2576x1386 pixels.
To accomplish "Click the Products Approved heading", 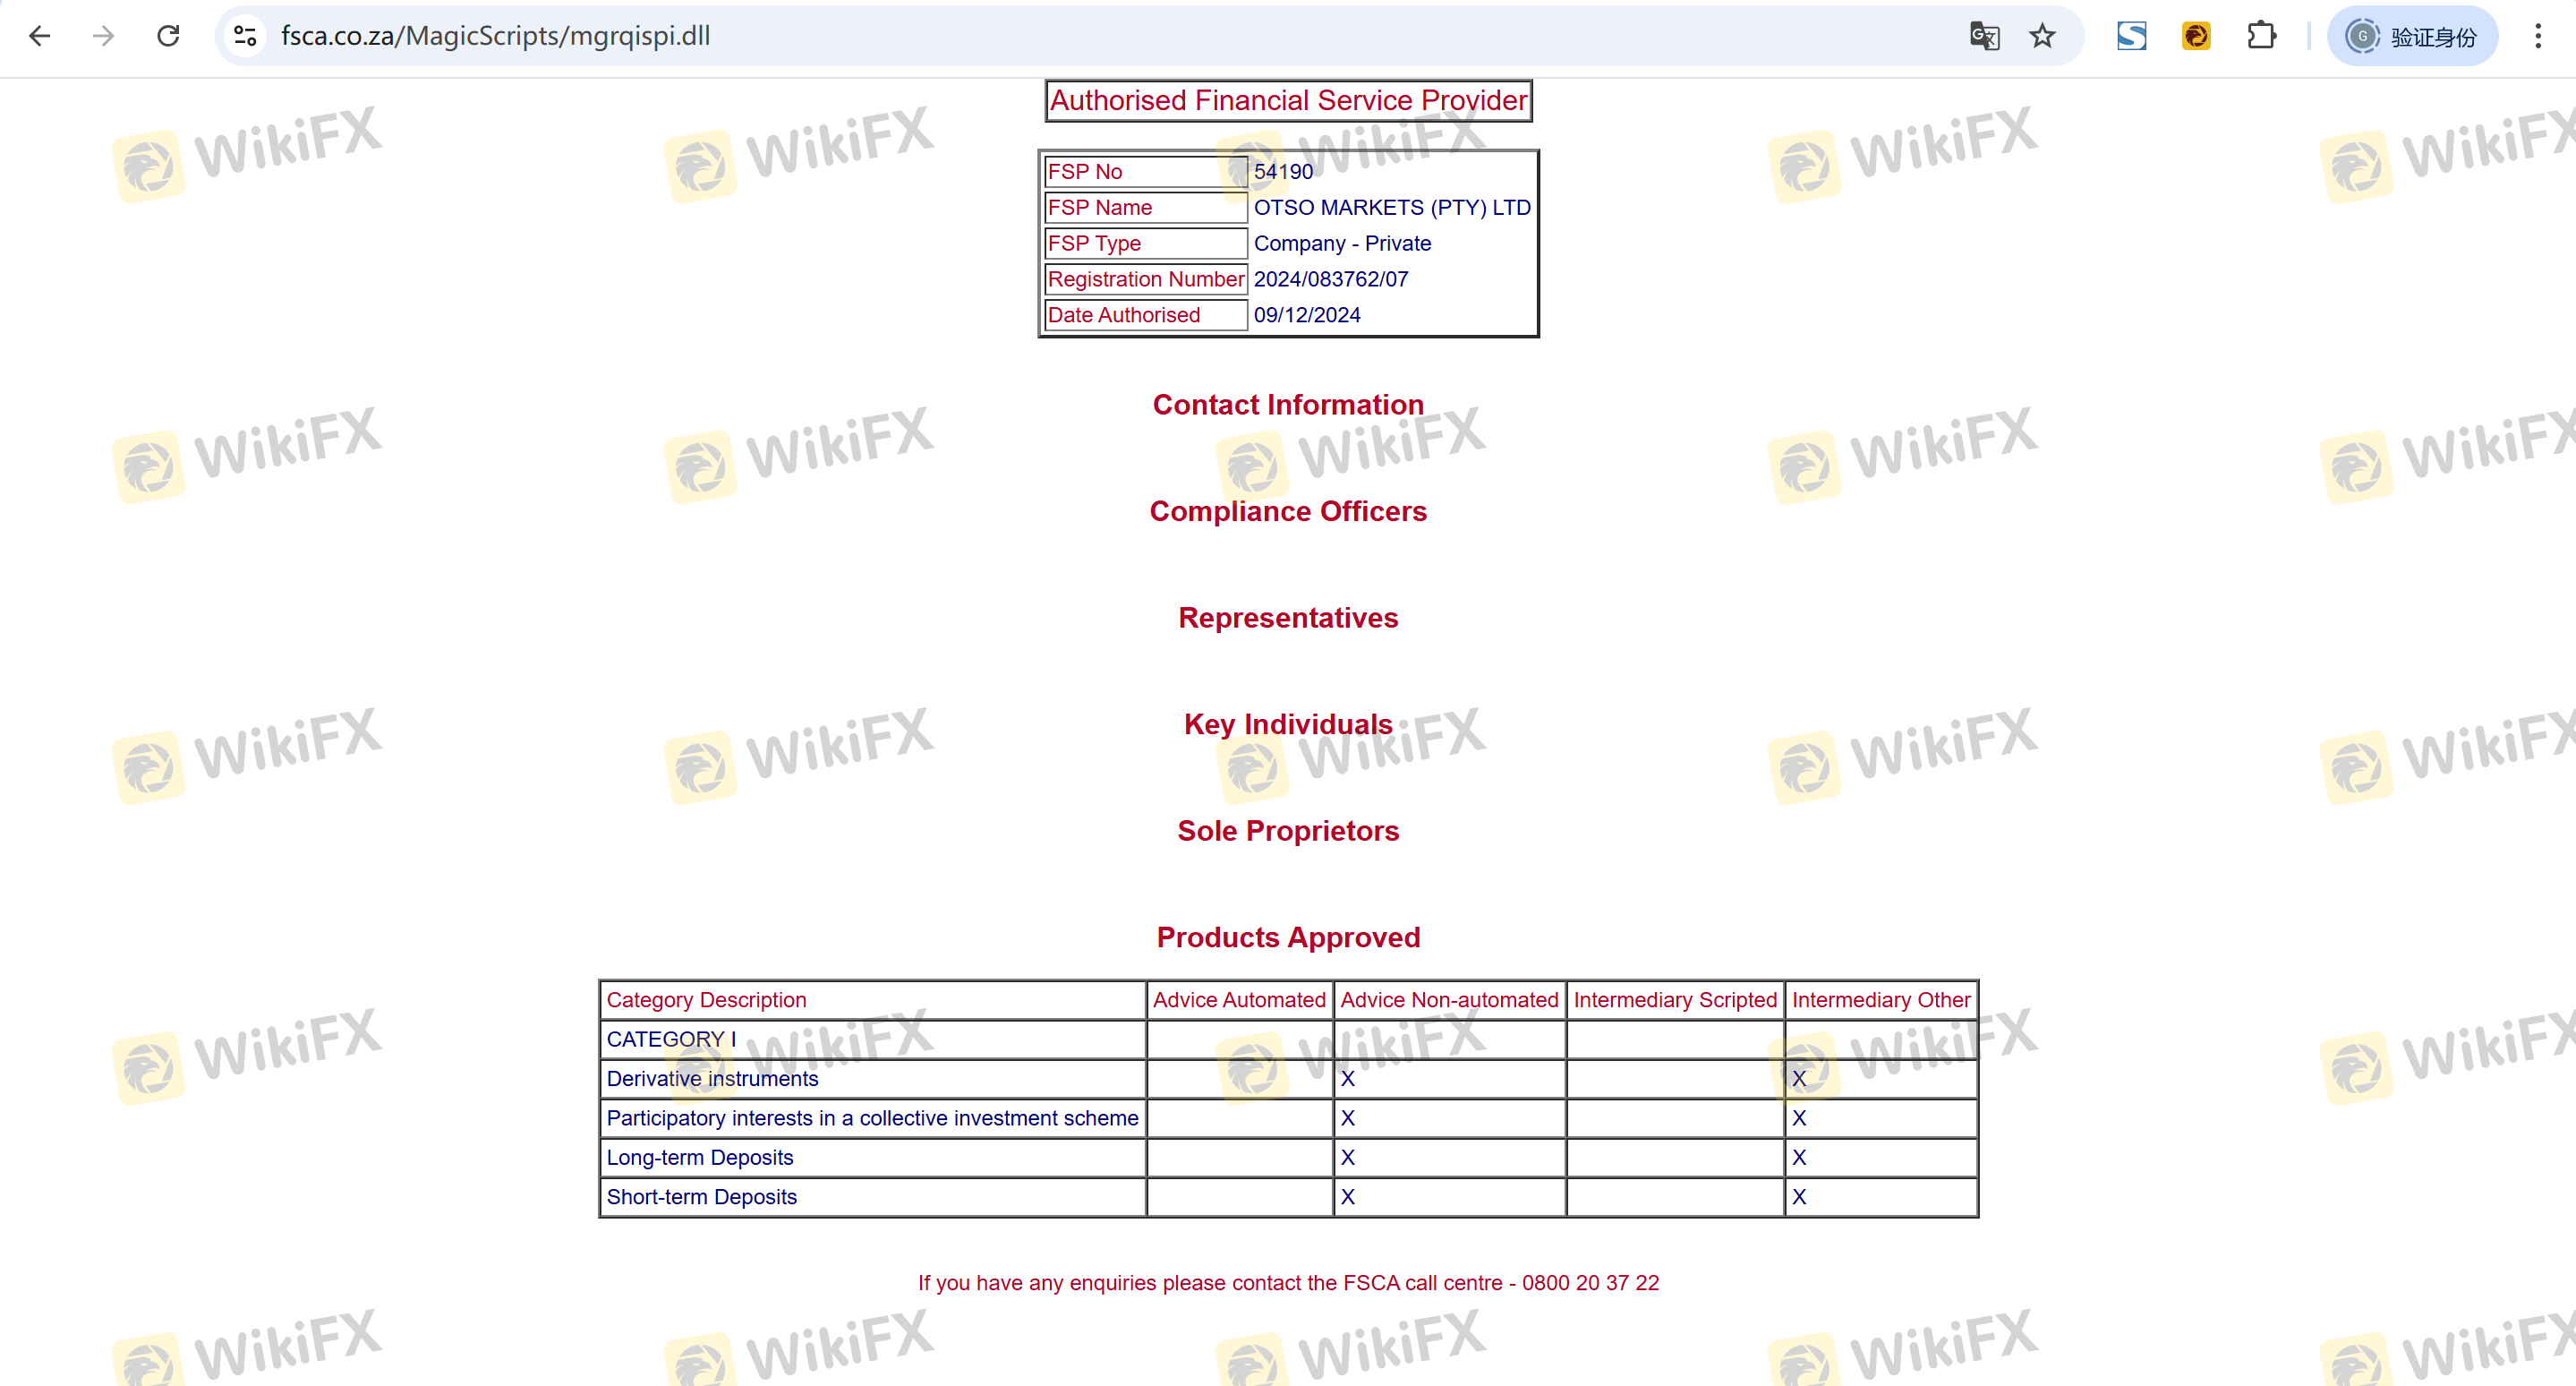I will pyautogui.click(x=1288, y=937).
